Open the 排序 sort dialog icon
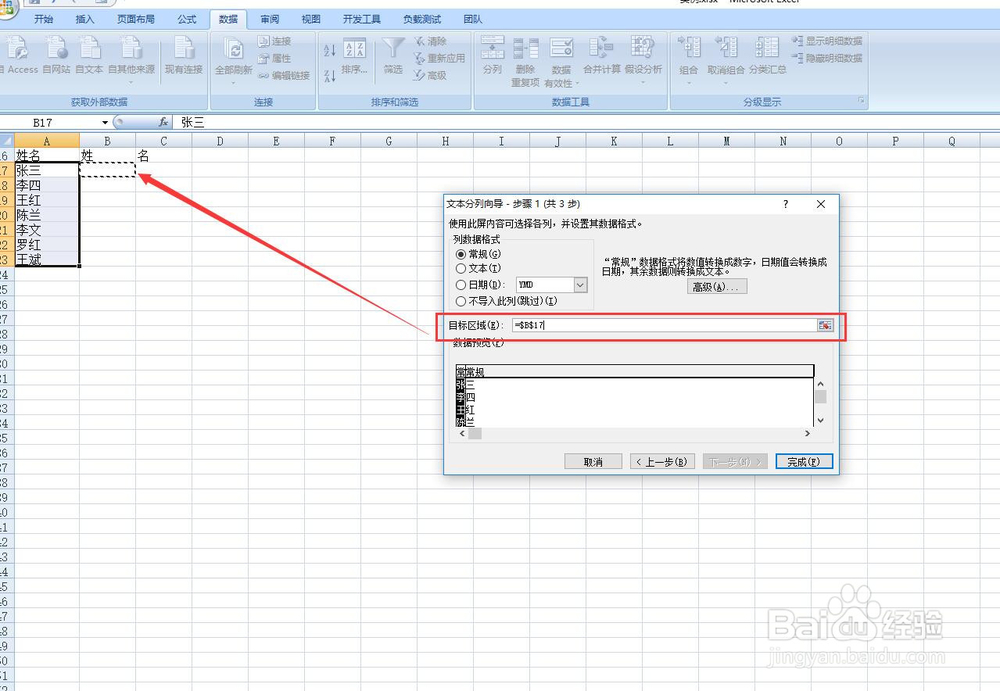Screen dimensions: 1000x691 (x=355, y=56)
